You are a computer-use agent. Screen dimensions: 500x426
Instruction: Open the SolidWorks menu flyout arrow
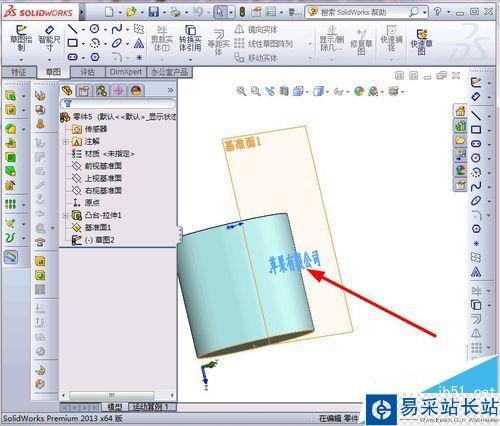(82, 13)
